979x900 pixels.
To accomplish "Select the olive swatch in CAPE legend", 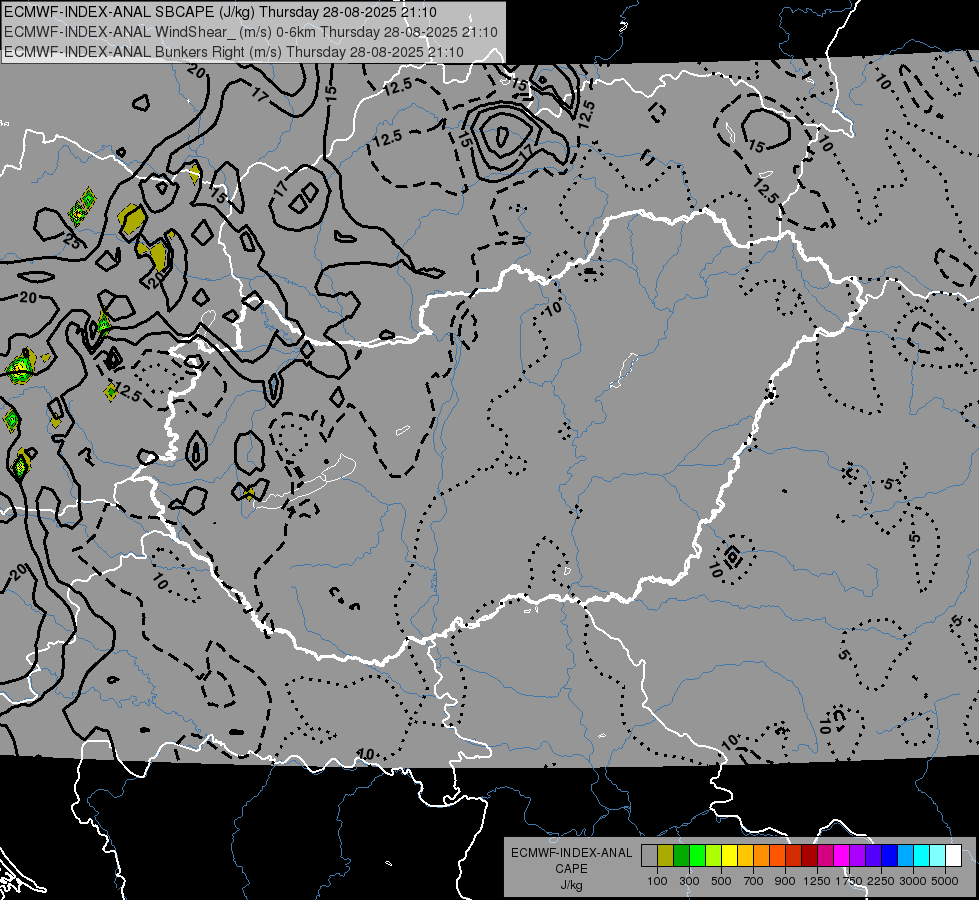I will pos(666,855).
